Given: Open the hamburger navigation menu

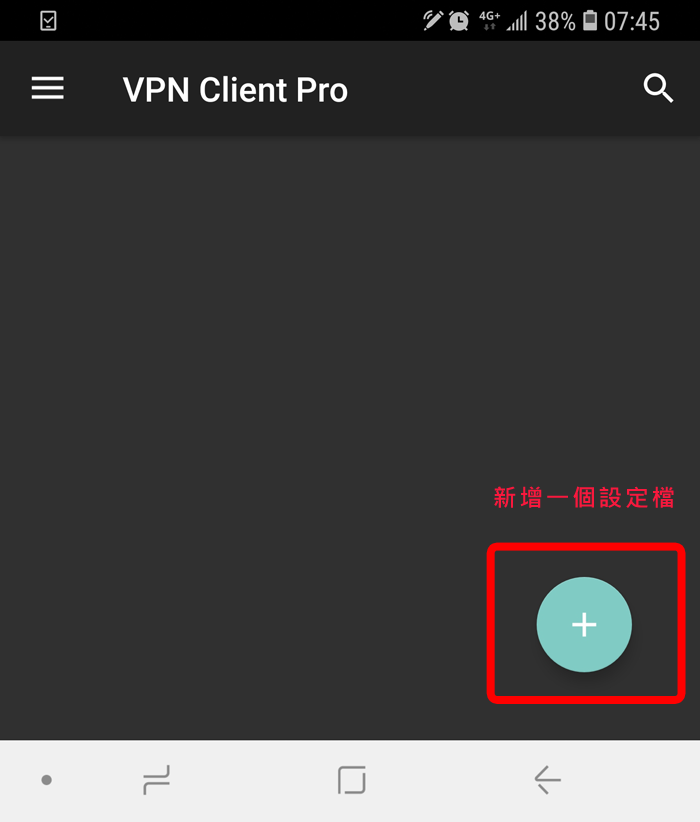Looking at the screenshot, I should coord(48,88).
